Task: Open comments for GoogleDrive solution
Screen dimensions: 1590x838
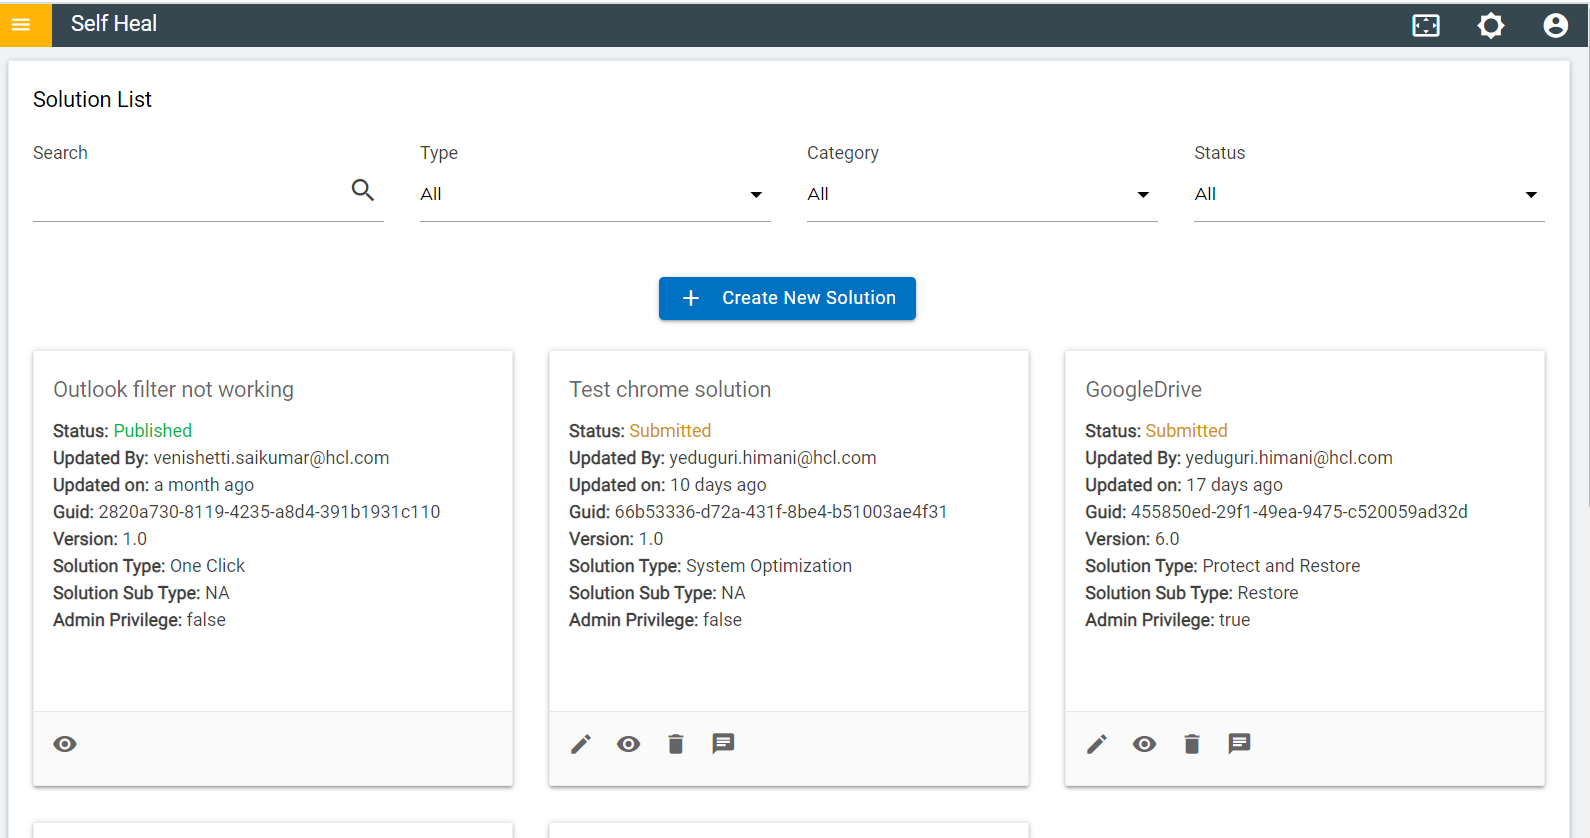Action: pos(1239,743)
